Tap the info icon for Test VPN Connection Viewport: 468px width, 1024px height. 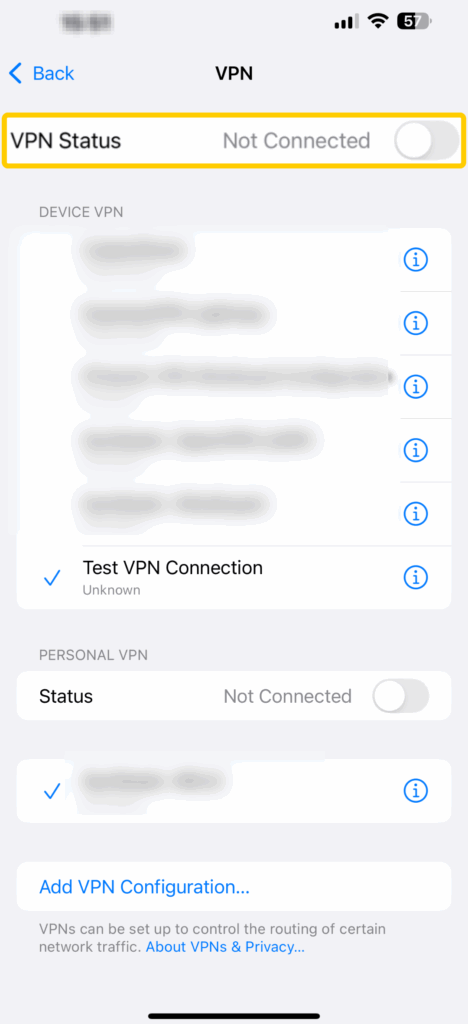416,577
